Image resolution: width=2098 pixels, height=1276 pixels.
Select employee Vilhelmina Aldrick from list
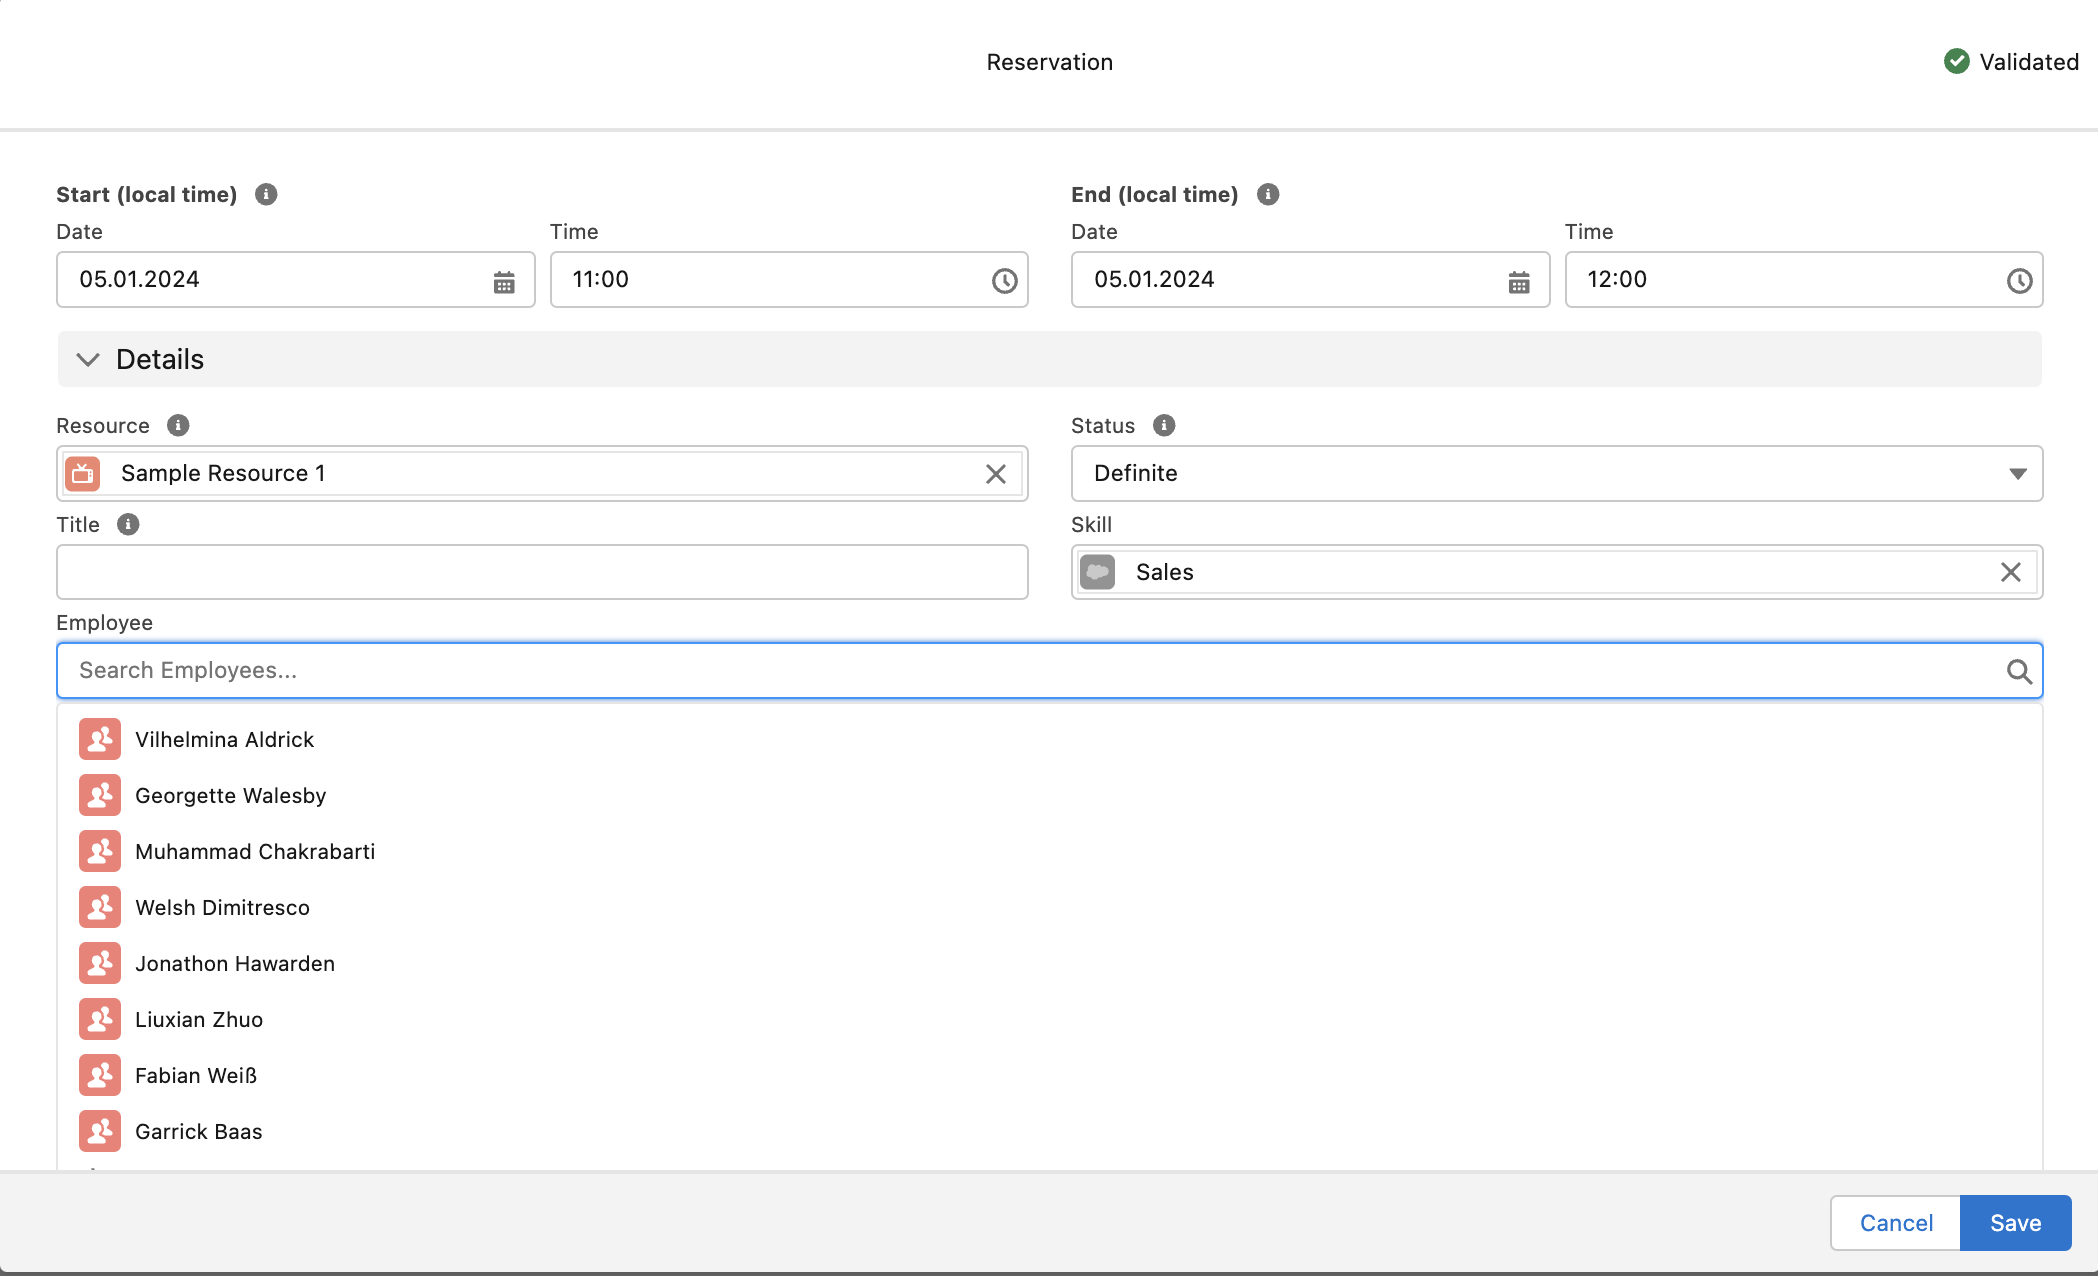coord(224,740)
